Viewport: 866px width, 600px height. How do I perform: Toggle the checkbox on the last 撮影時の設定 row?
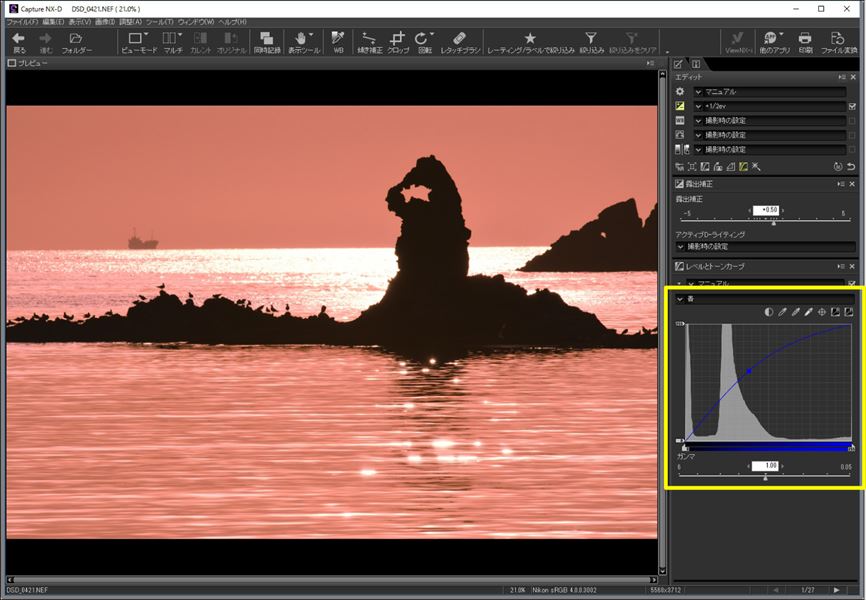point(852,149)
